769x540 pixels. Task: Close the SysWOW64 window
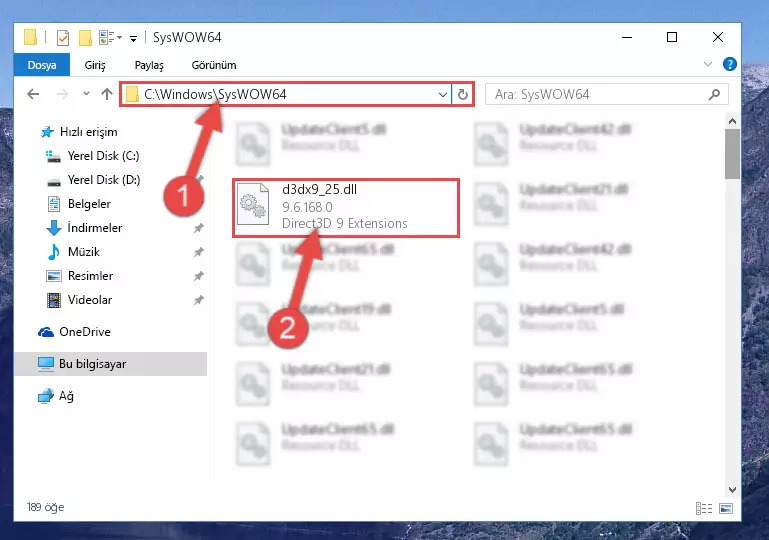pyautogui.click(x=718, y=37)
